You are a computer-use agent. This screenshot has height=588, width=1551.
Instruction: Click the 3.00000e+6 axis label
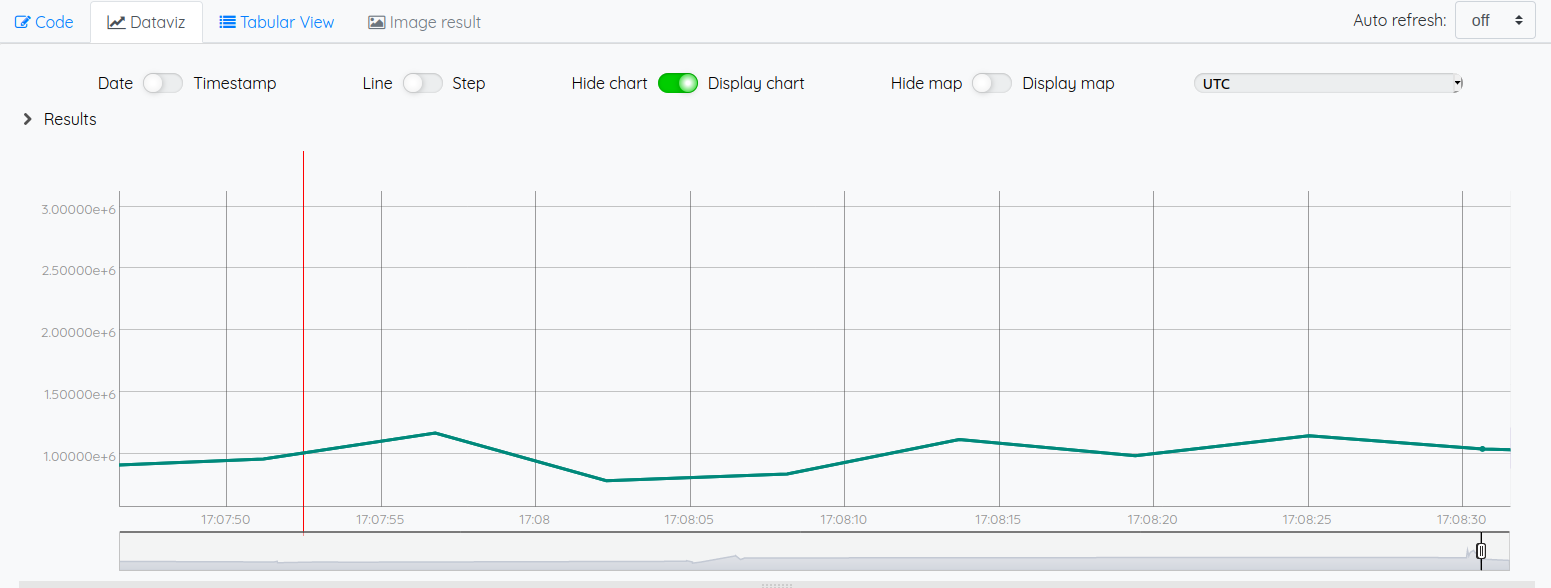pyautogui.click(x=79, y=209)
